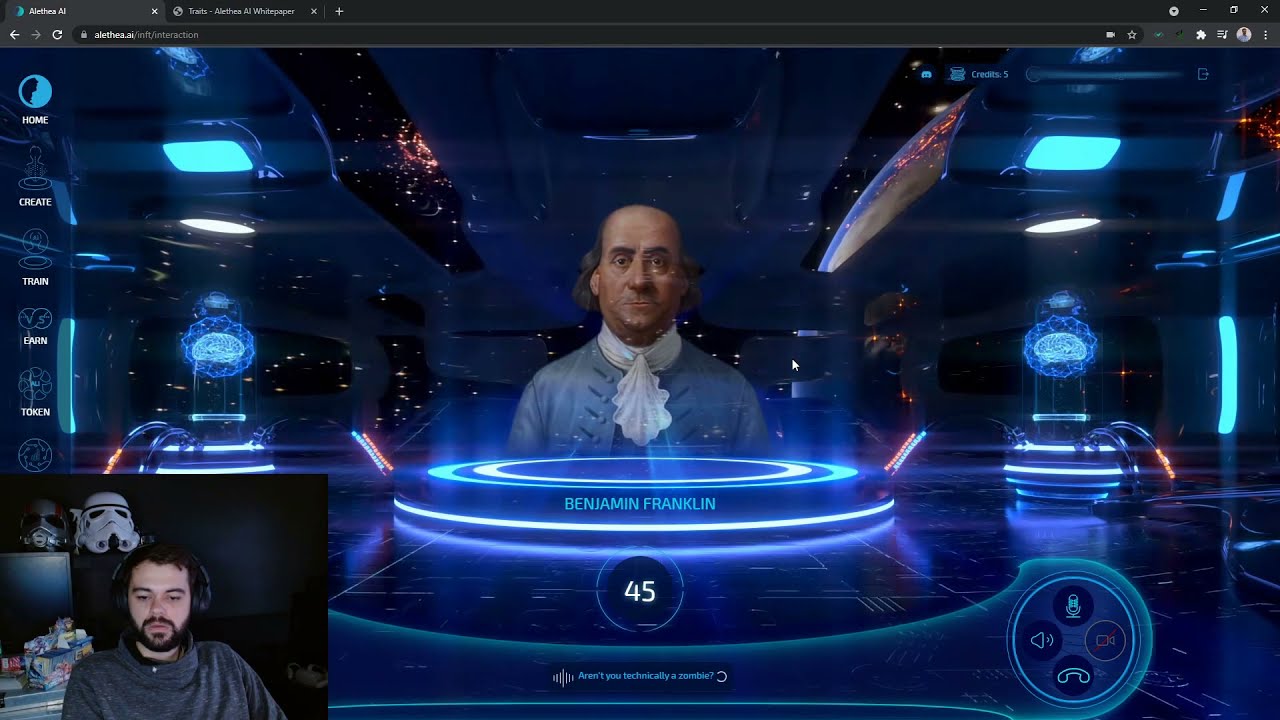Open the TOKEN section icon
The width and height of the screenshot is (1280, 720).
coord(35,384)
